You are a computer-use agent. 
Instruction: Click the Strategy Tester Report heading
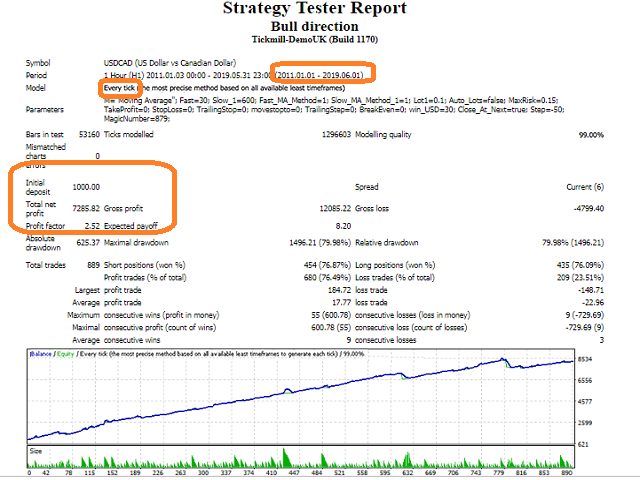coord(315,8)
